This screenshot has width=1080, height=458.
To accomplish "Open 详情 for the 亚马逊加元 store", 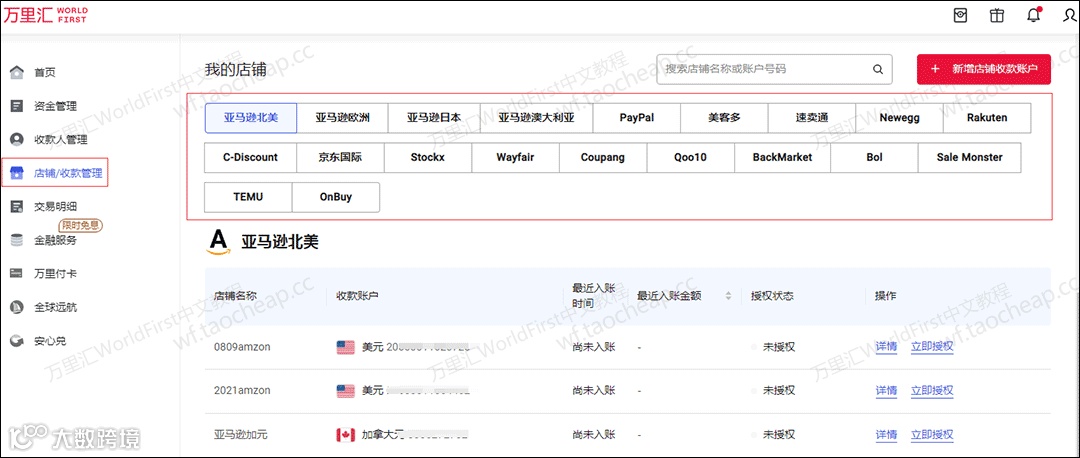I will [x=886, y=435].
